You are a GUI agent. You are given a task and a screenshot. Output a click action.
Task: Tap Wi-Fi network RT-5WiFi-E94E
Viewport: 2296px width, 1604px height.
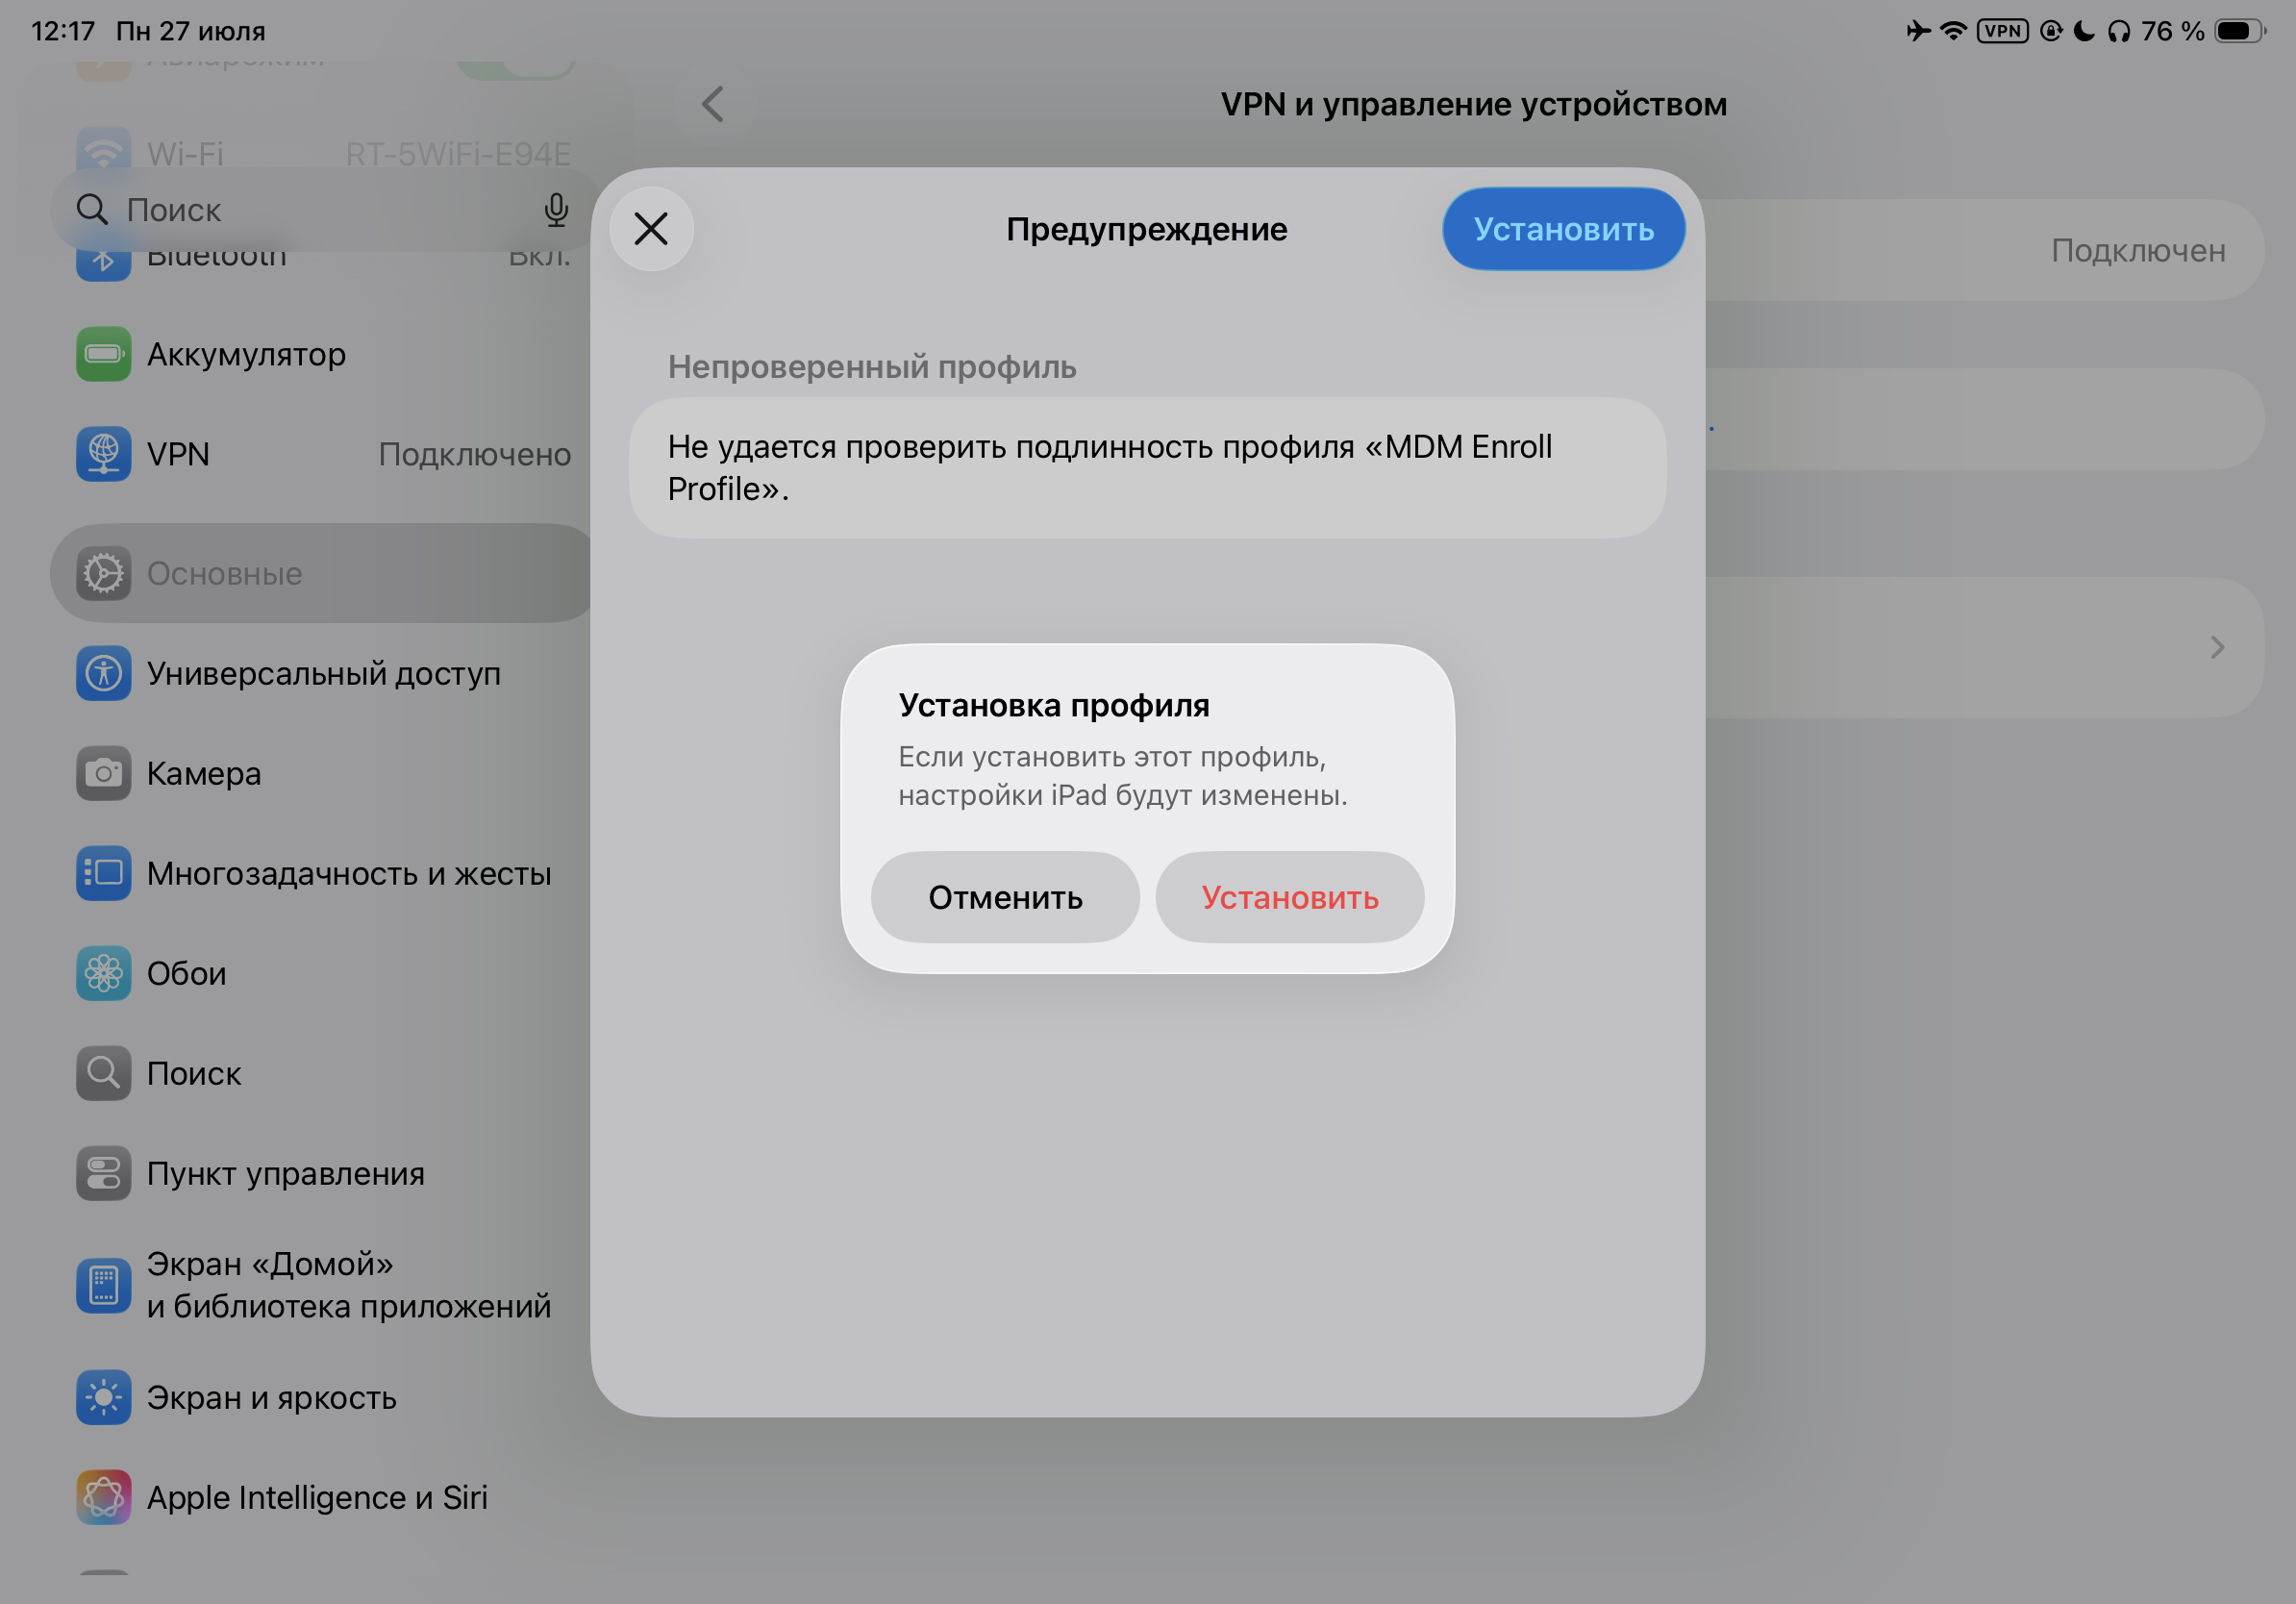(458, 154)
